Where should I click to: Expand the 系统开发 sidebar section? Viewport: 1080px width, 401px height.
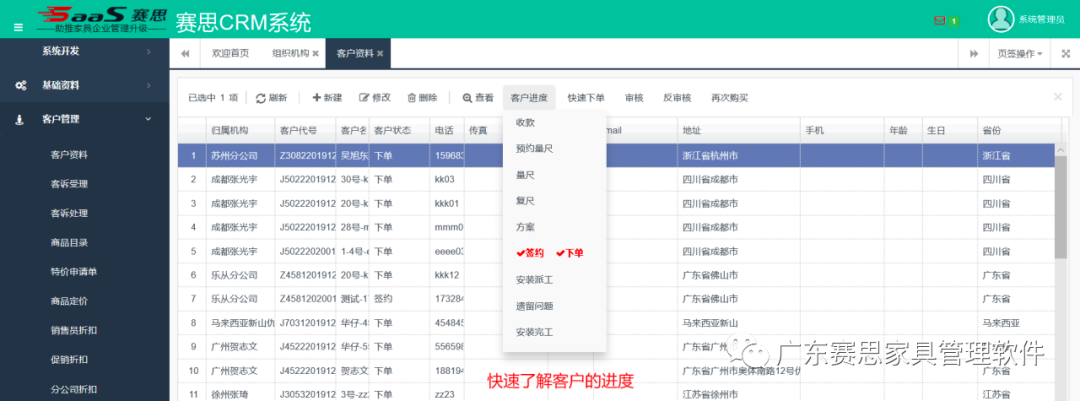coord(85,51)
